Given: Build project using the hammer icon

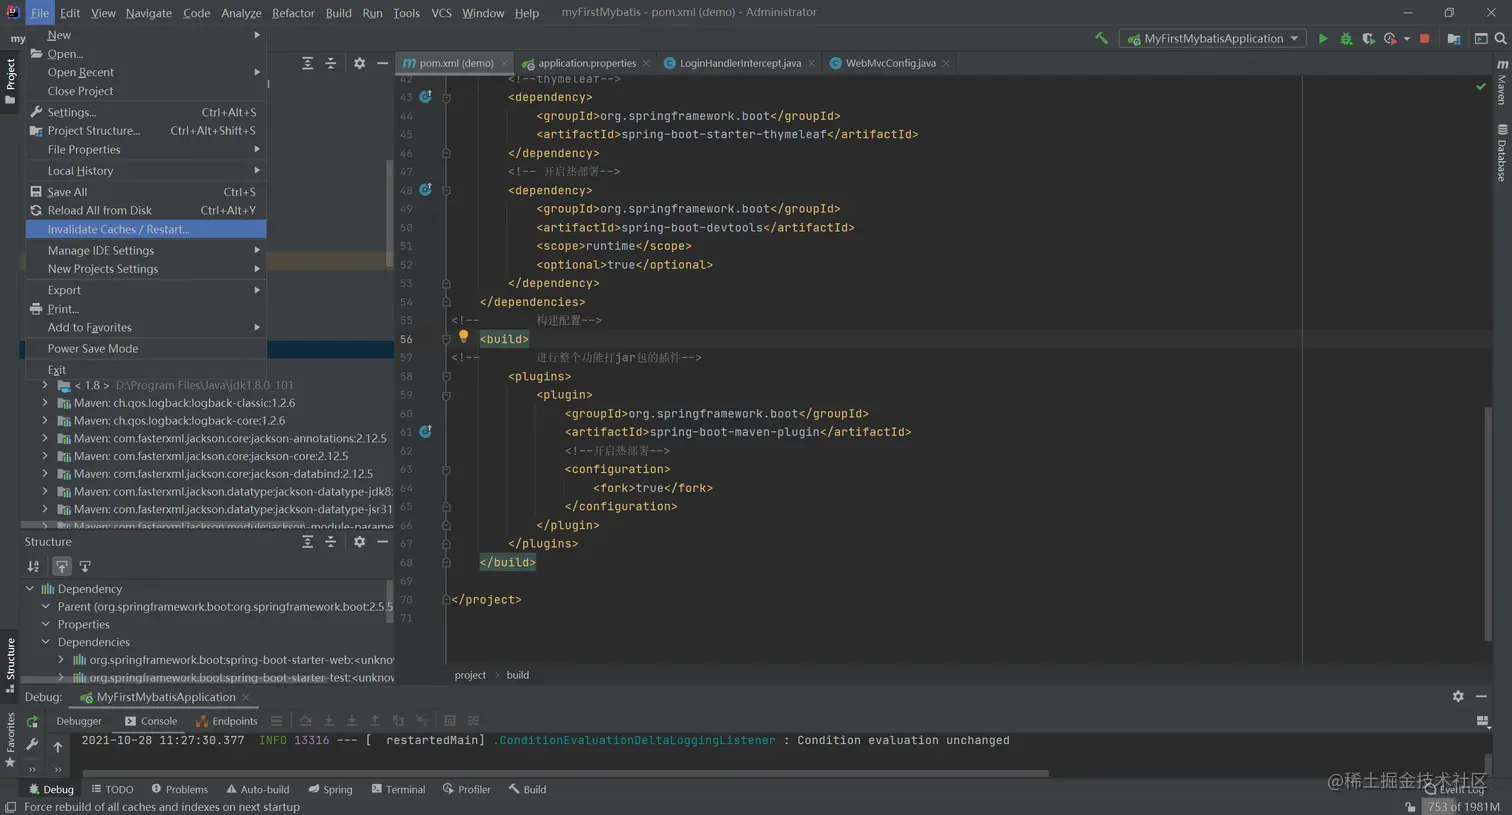Looking at the screenshot, I should point(1101,38).
